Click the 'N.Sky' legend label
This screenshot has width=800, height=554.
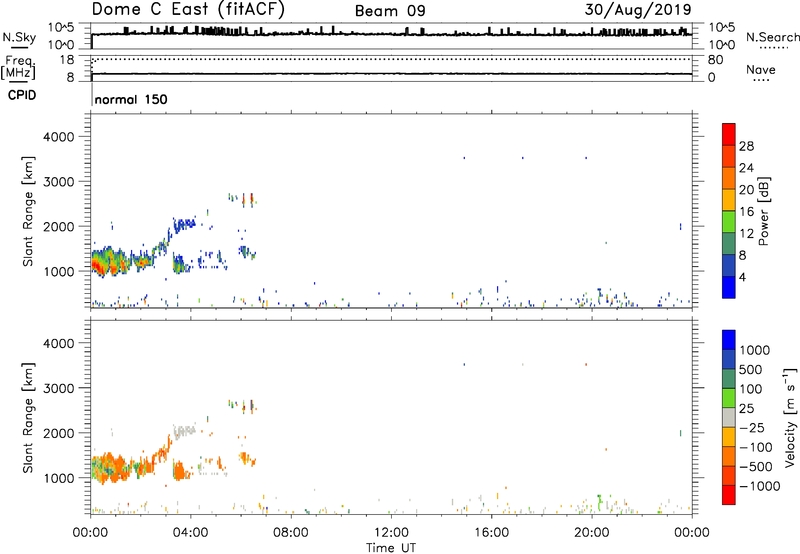click(x=19, y=37)
